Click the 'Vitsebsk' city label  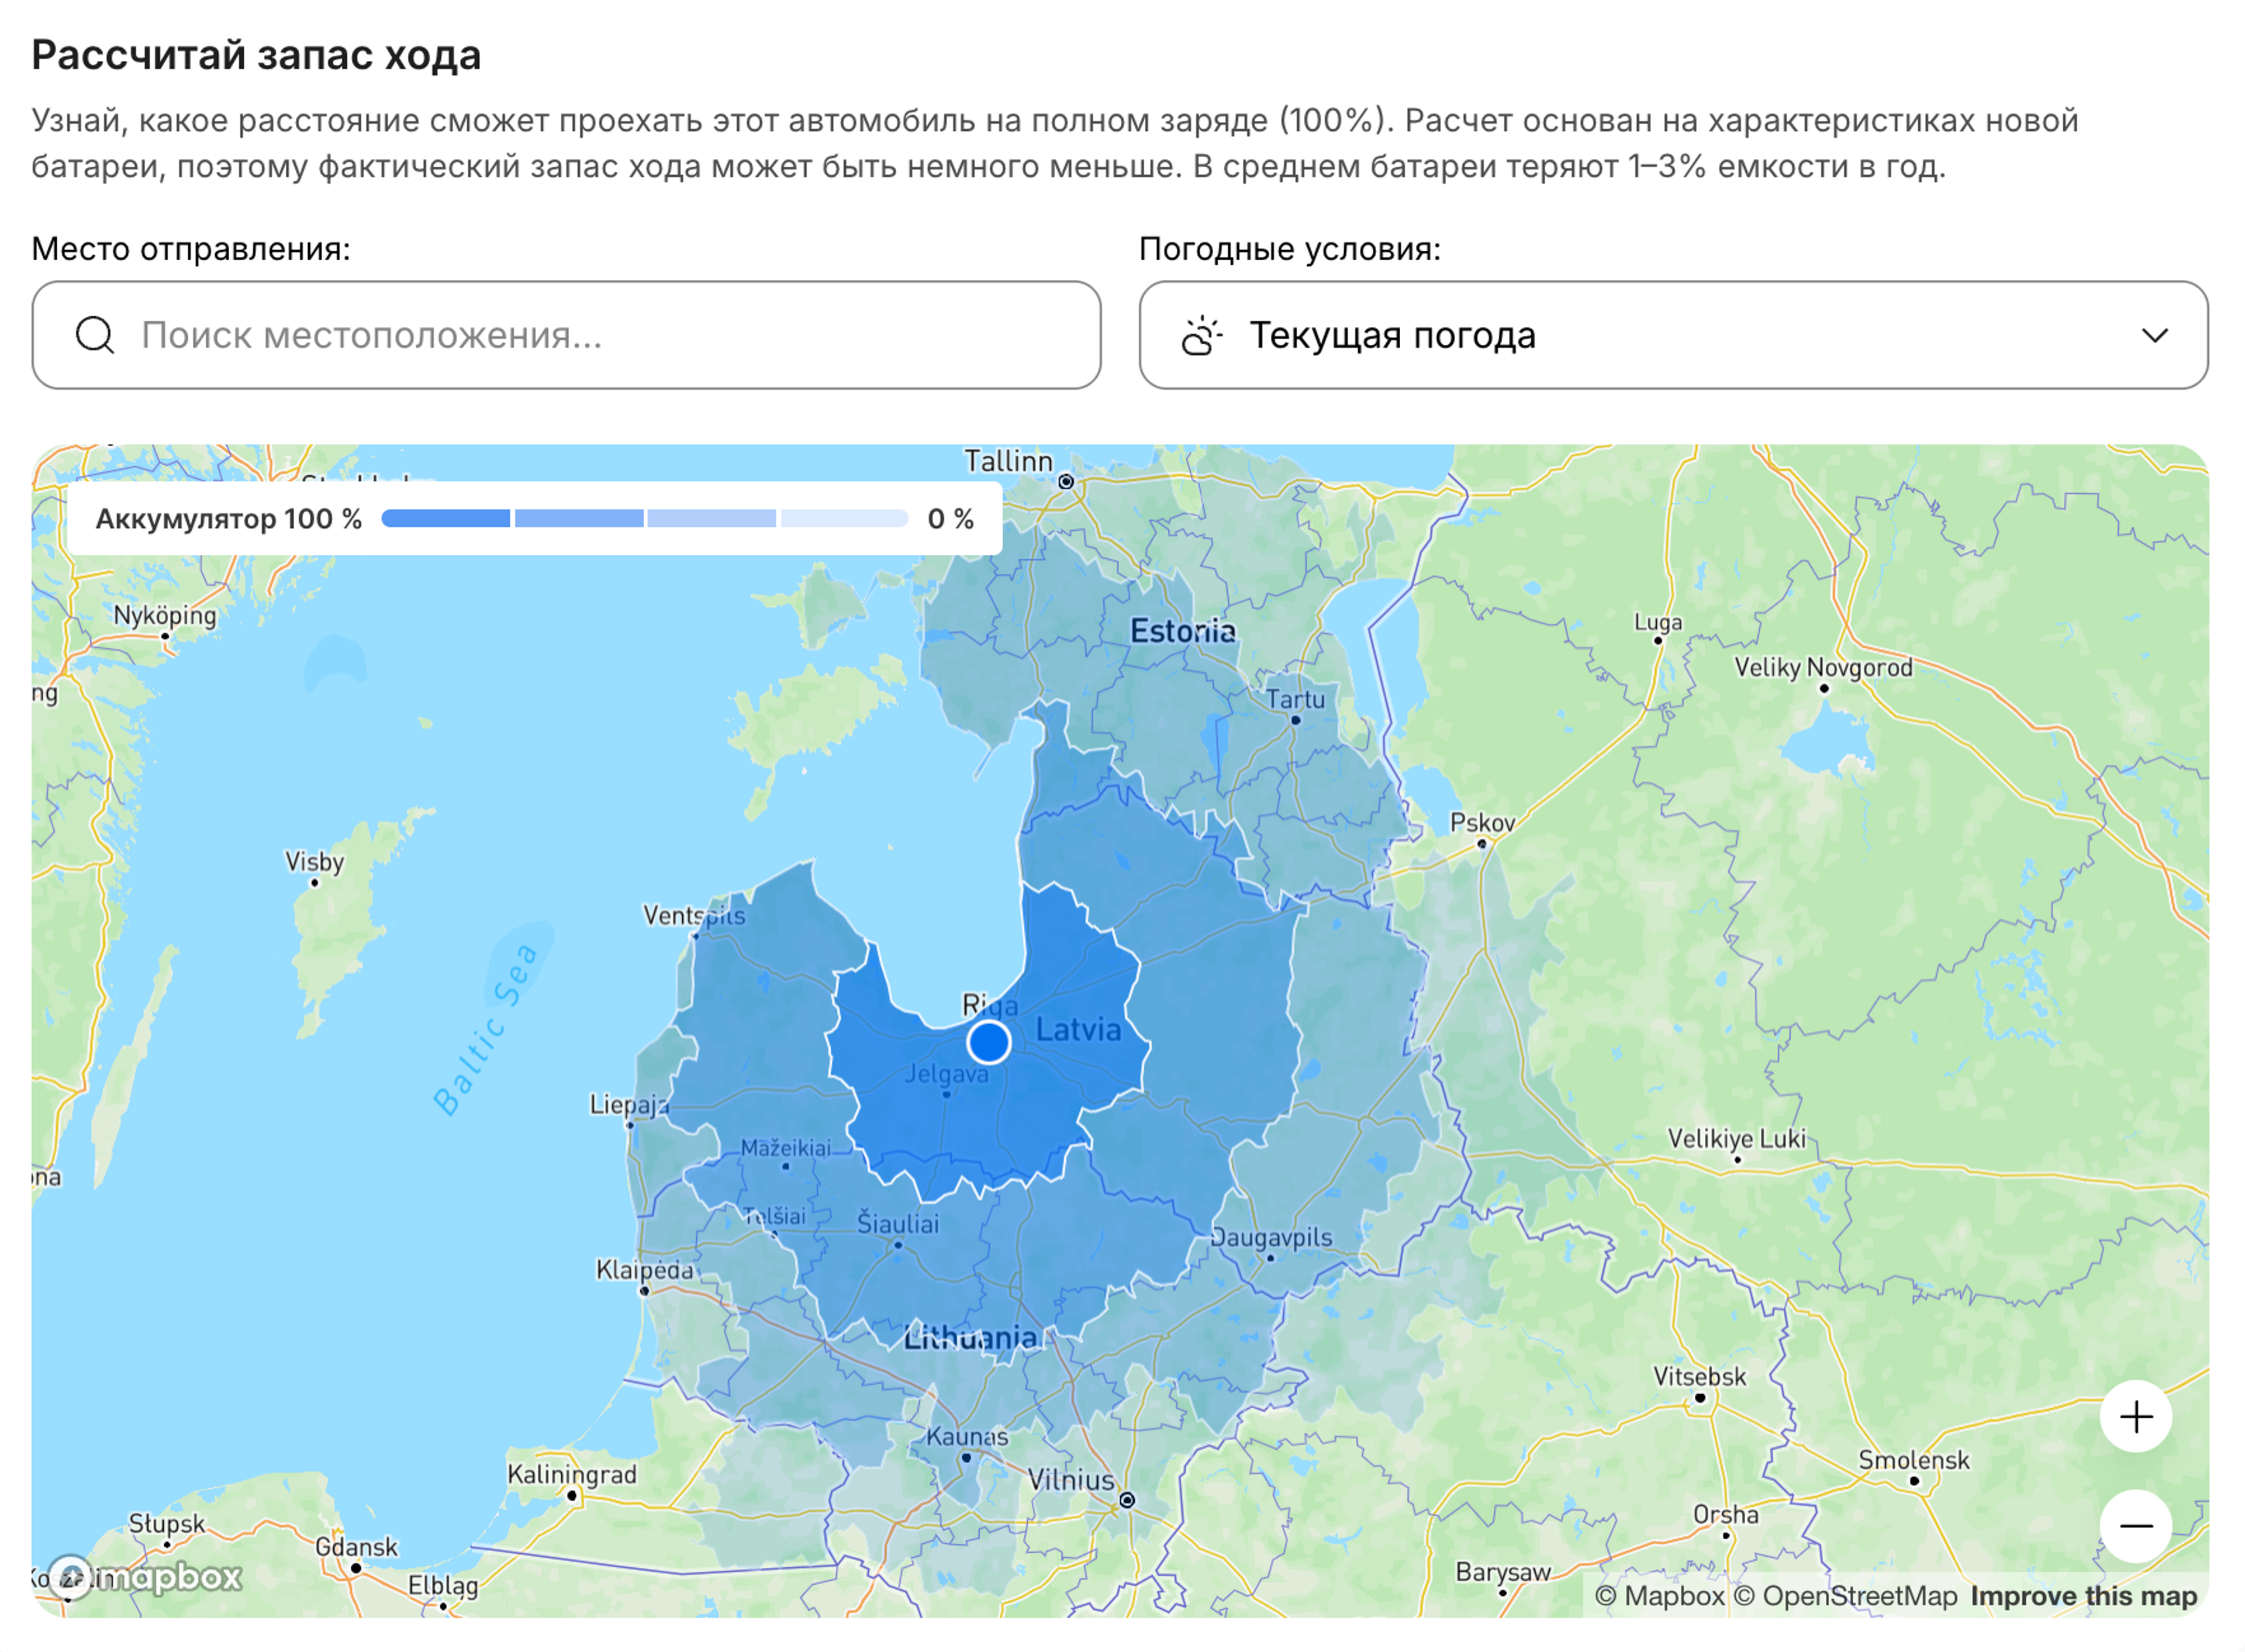(x=1699, y=1377)
